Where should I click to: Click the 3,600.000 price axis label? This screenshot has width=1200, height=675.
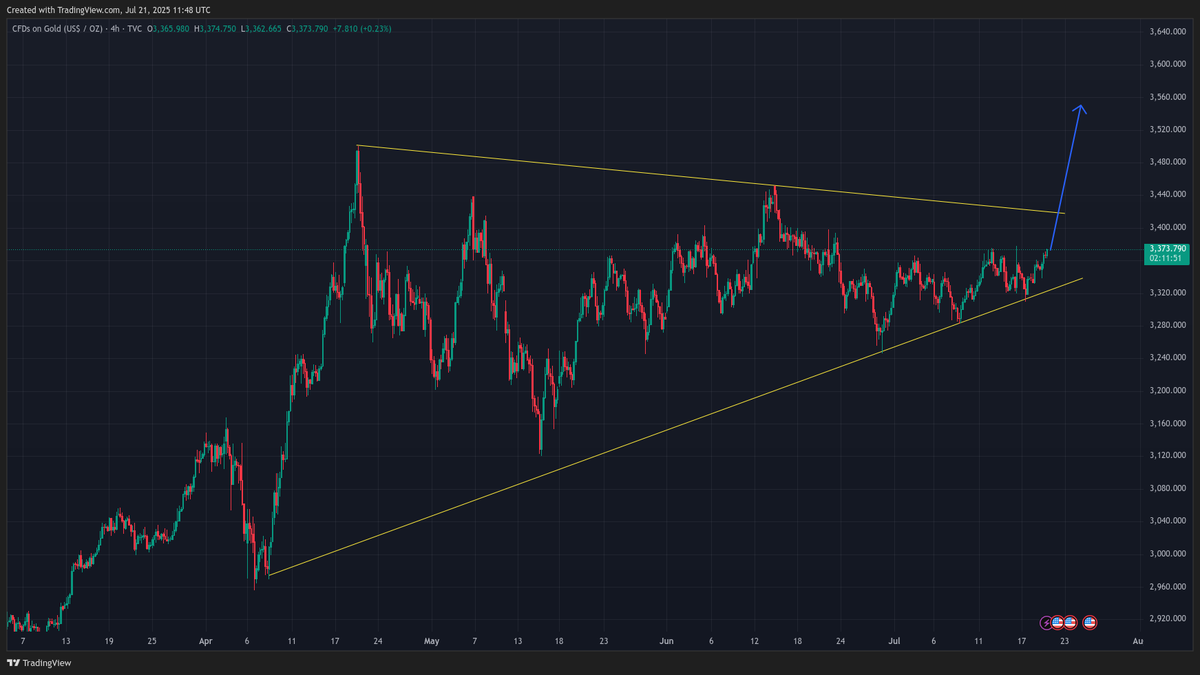click(x=1168, y=64)
